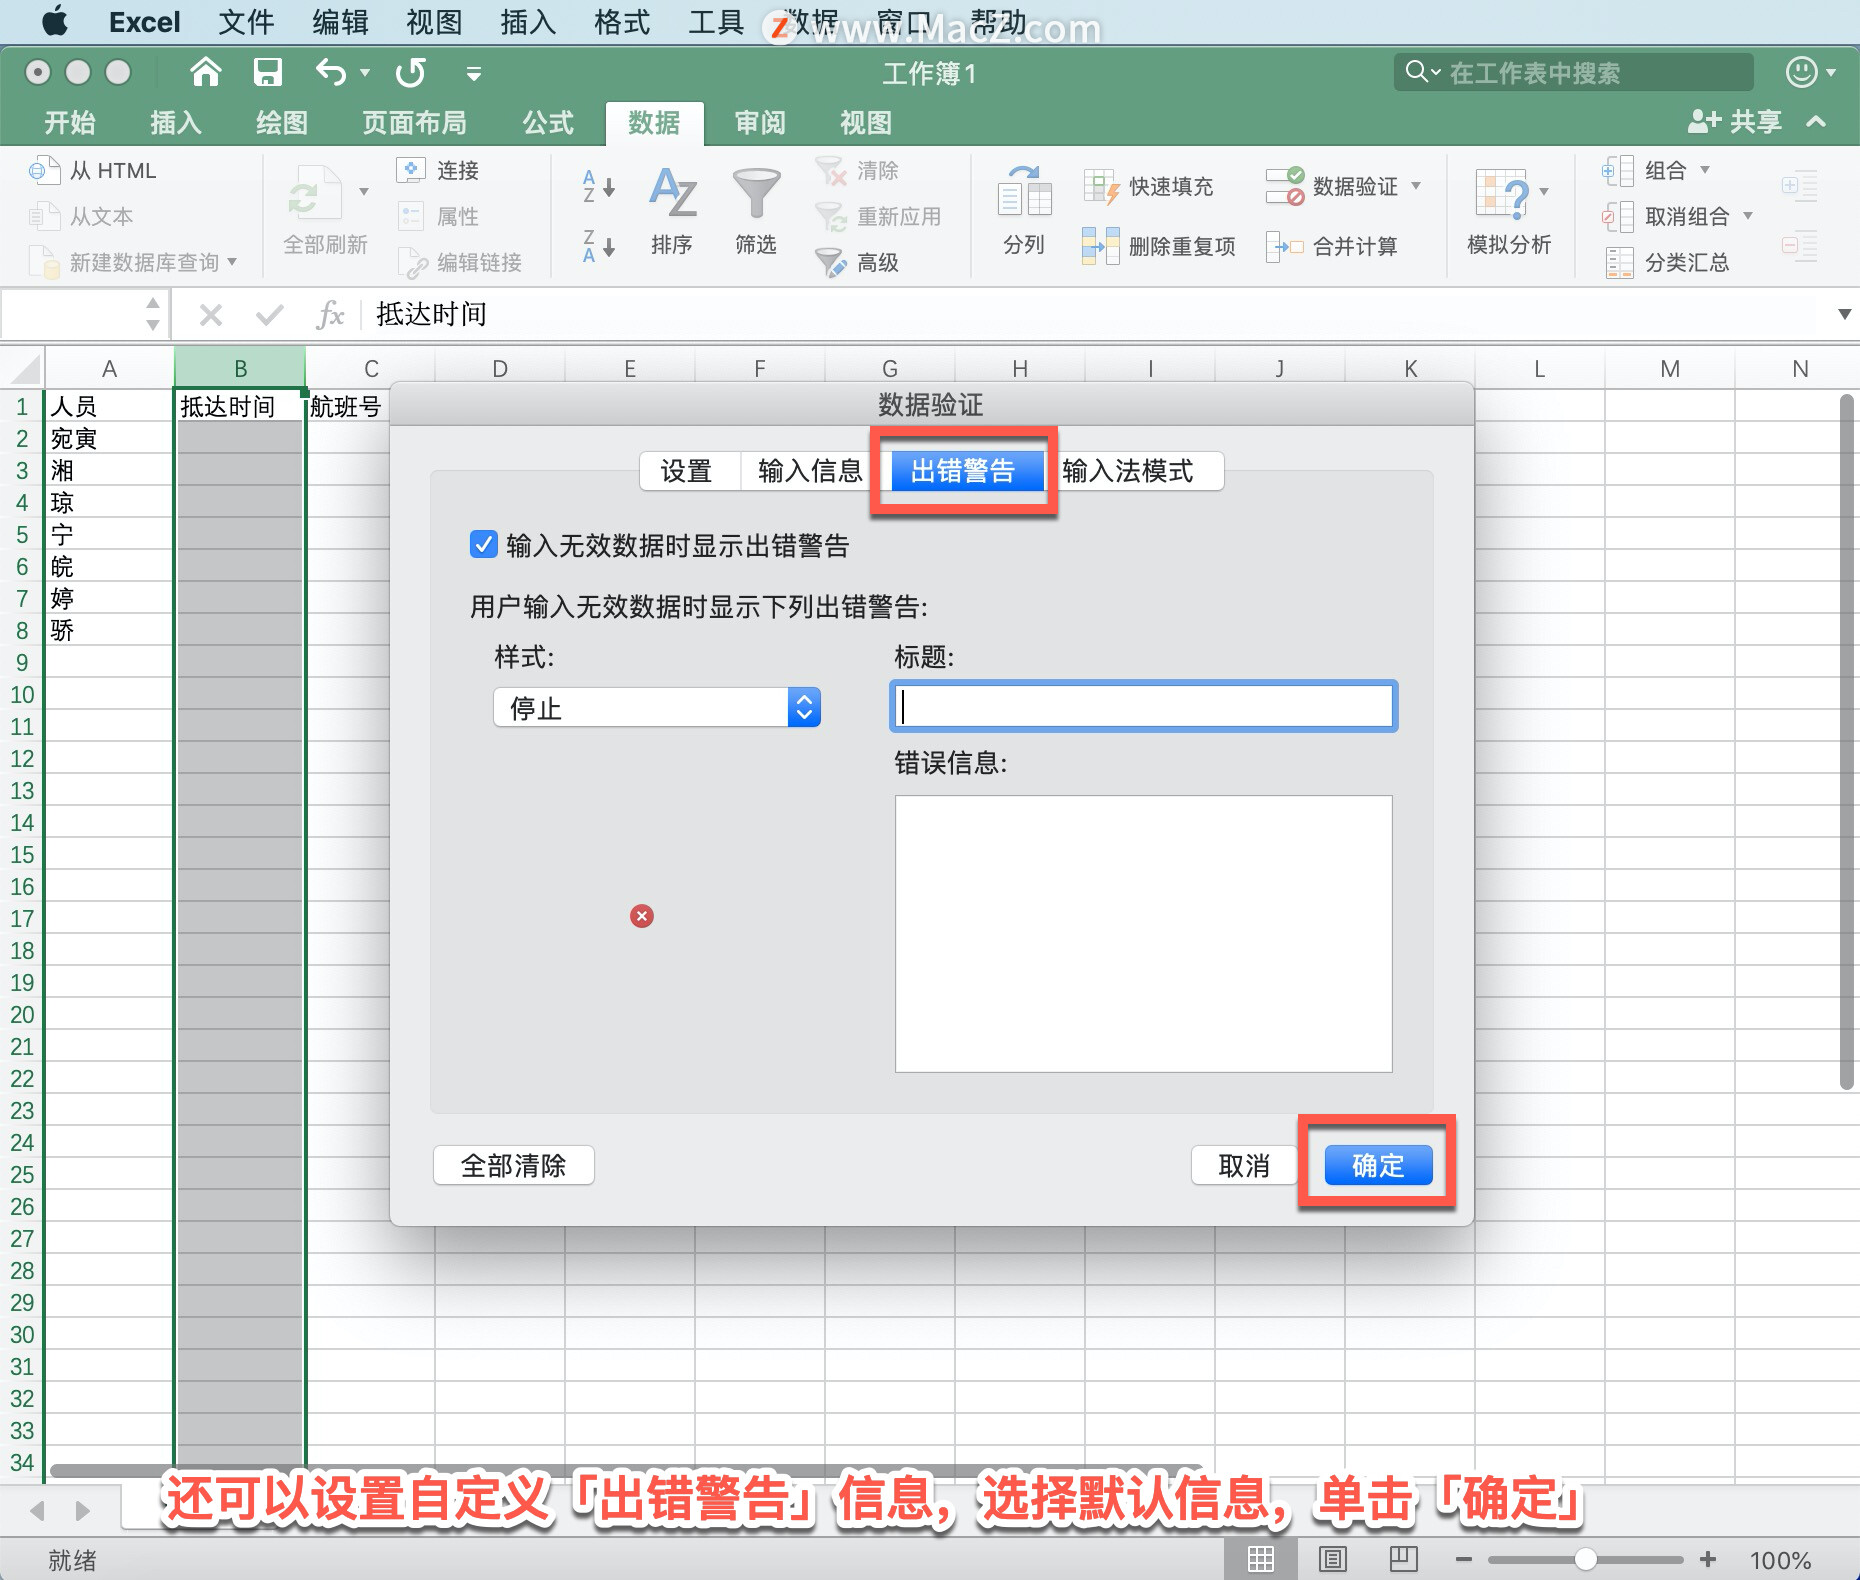Screen dimensions: 1860x1580
Task: Select column B header
Action: point(240,368)
